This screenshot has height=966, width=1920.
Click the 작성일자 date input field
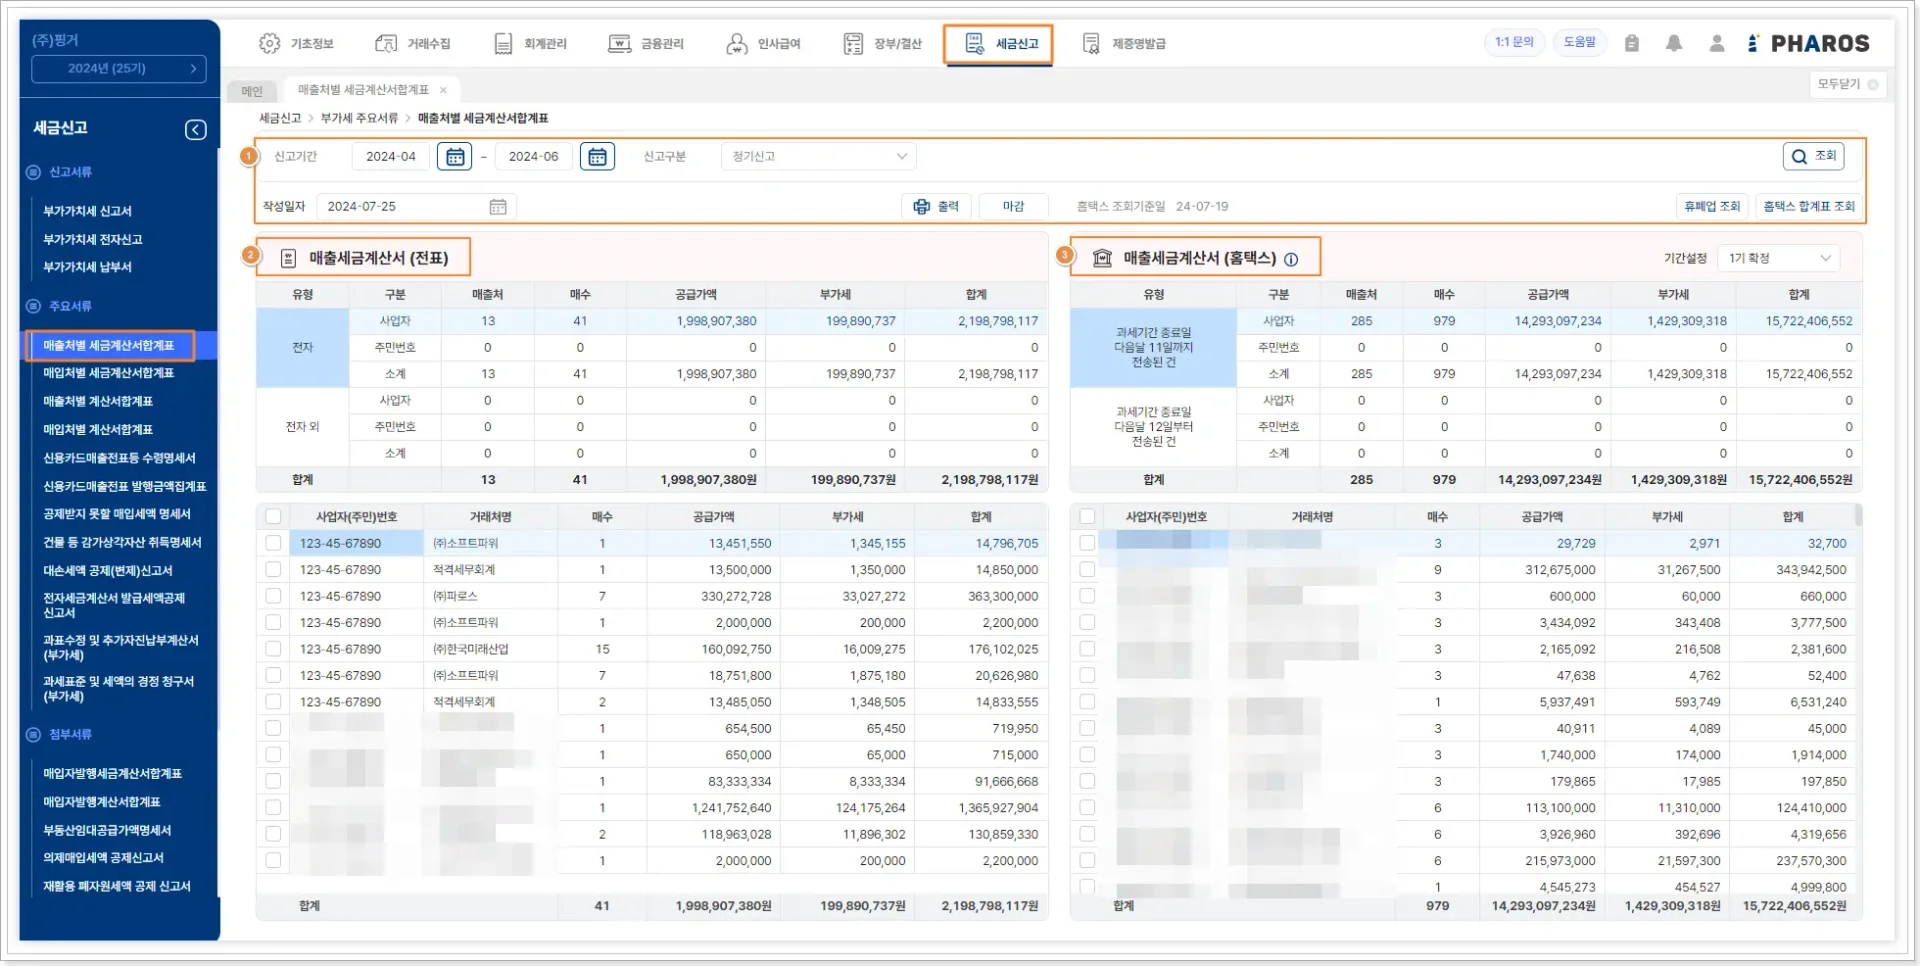[x=400, y=207]
